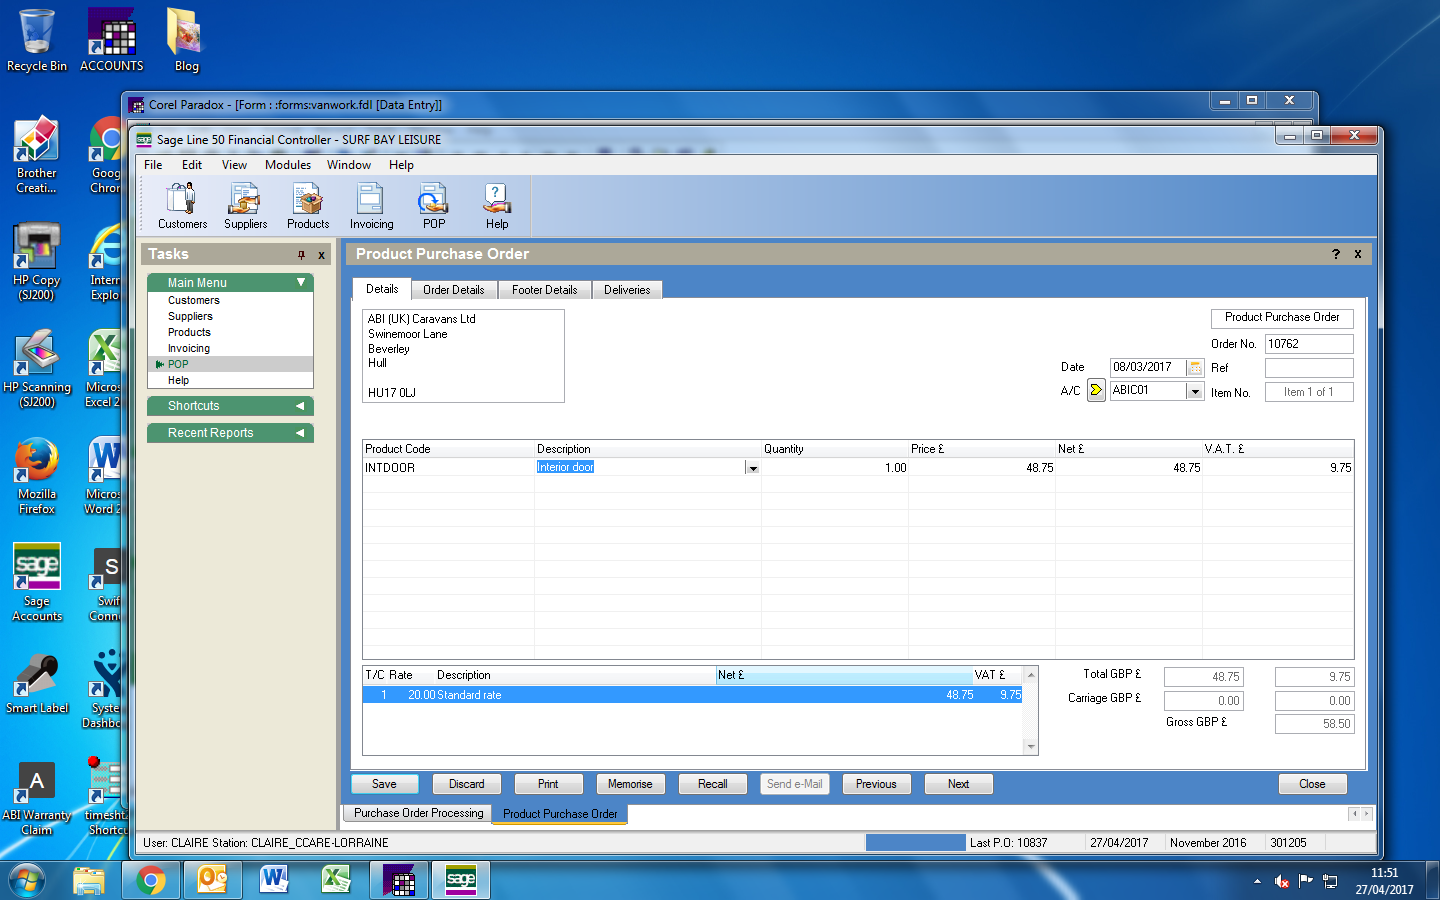Open the calendar picker beside Date

[1195, 368]
